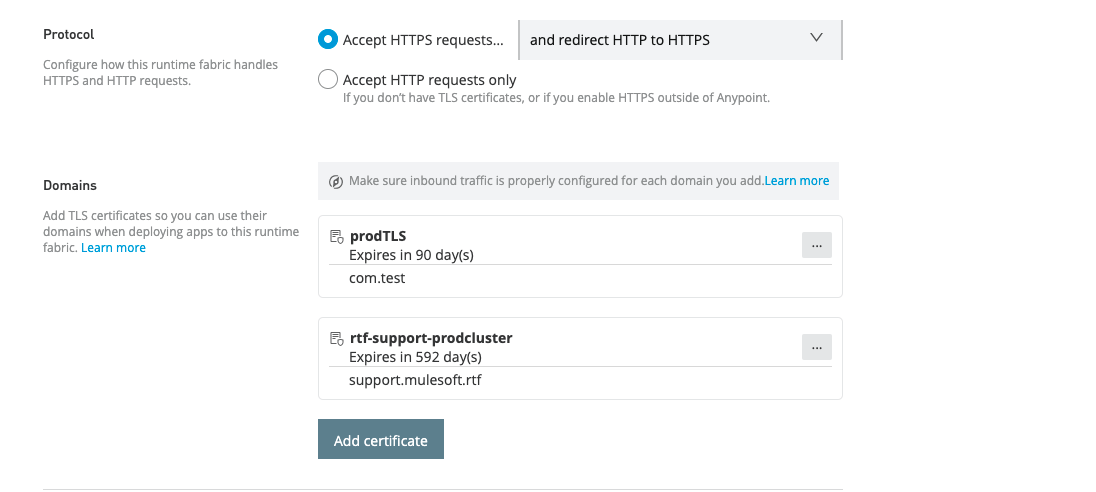Click the Expires in 90 day(s) text
1096x492 pixels.
coord(411,255)
